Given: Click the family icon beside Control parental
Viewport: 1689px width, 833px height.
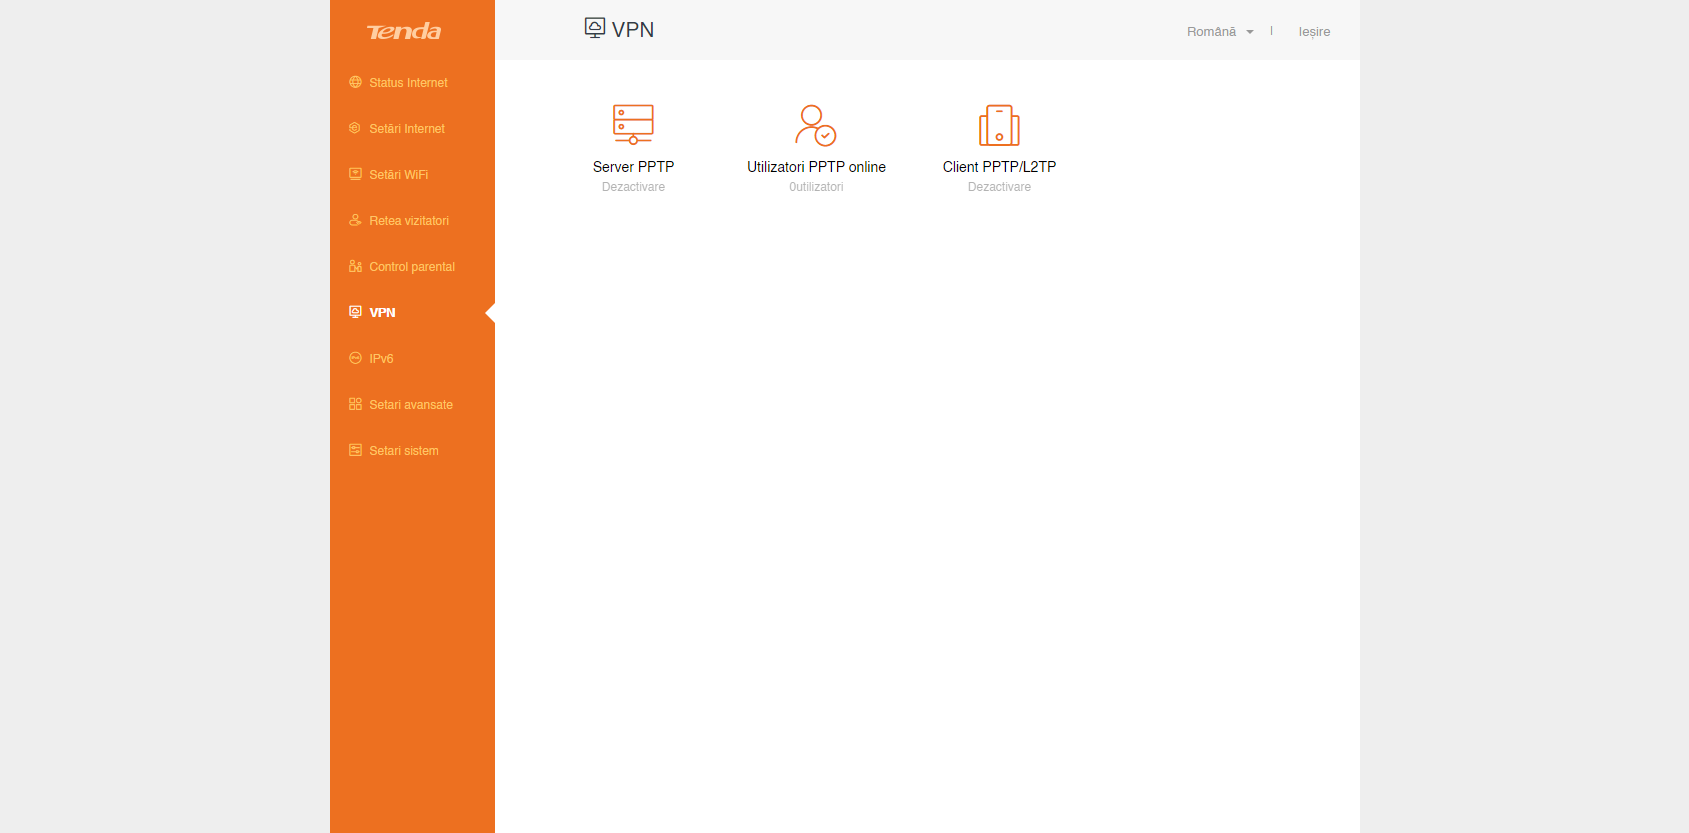Looking at the screenshot, I should point(355,266).
